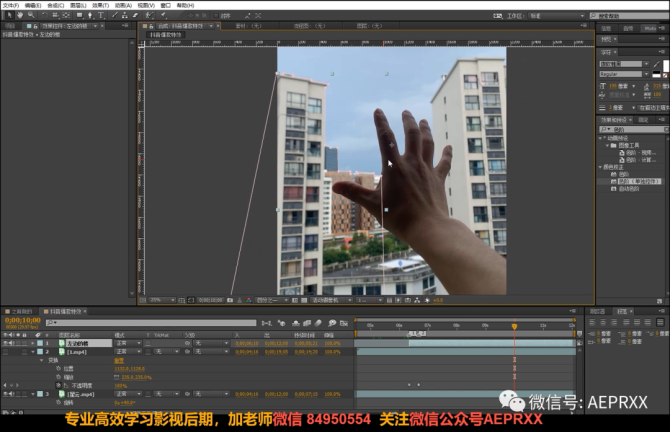The width and height of the screenshot is (670, 432).
Task: Select the Zoom magnifier tool
Action: coord(31,15)
